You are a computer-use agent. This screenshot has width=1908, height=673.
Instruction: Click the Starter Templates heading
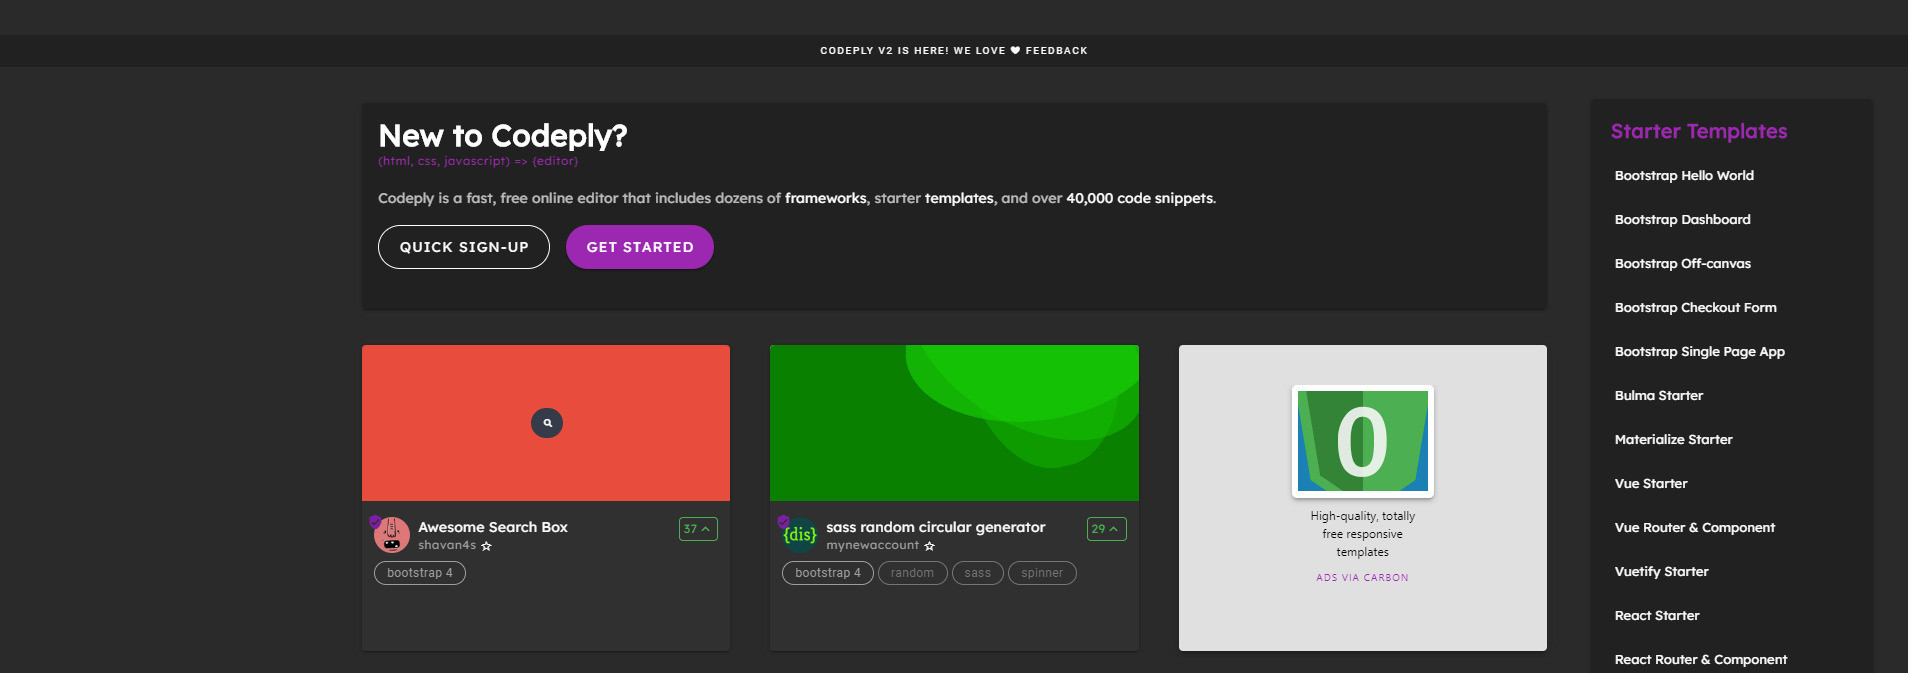pyautogui.click(x=1698, y=131)
